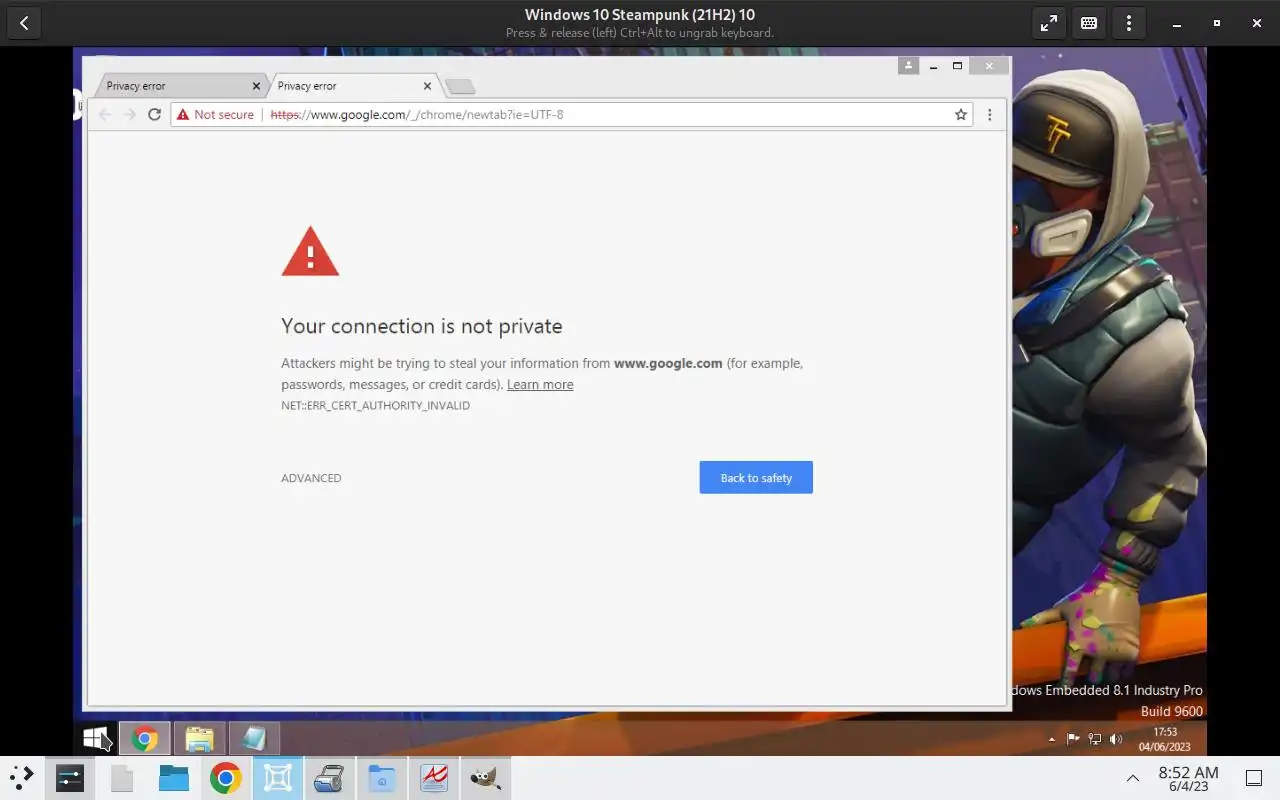The image size is (1280, 800).
Task: Open a new tab in Chrome
Action: click(x=460, y=87)
